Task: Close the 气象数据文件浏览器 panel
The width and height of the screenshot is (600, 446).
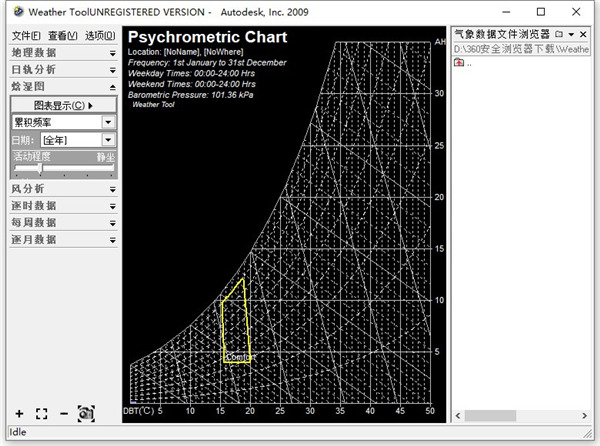Action: point(584,34)
